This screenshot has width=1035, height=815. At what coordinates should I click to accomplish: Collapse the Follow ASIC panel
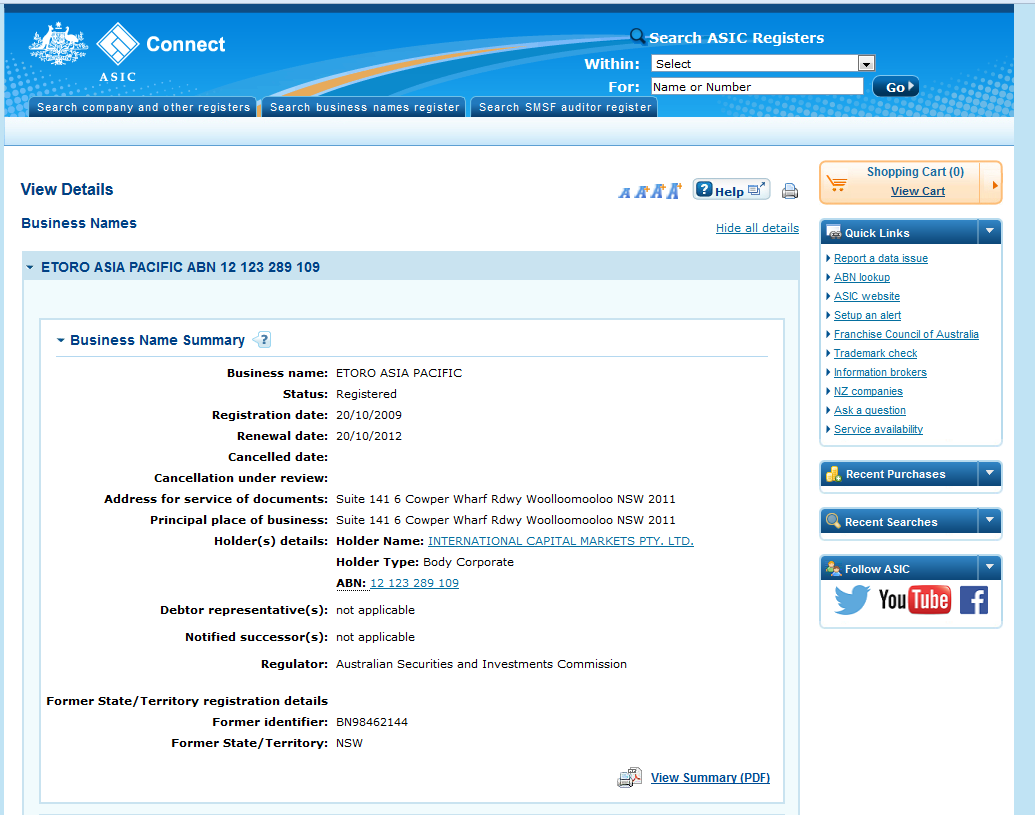point(989,567)
